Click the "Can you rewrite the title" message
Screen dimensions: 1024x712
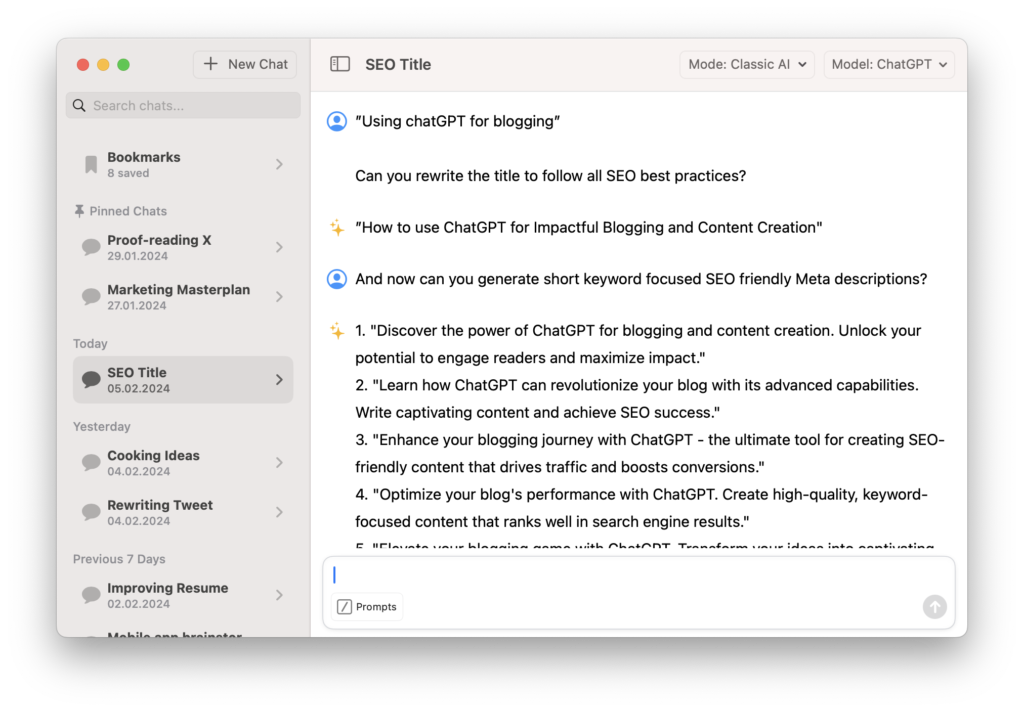551,176
